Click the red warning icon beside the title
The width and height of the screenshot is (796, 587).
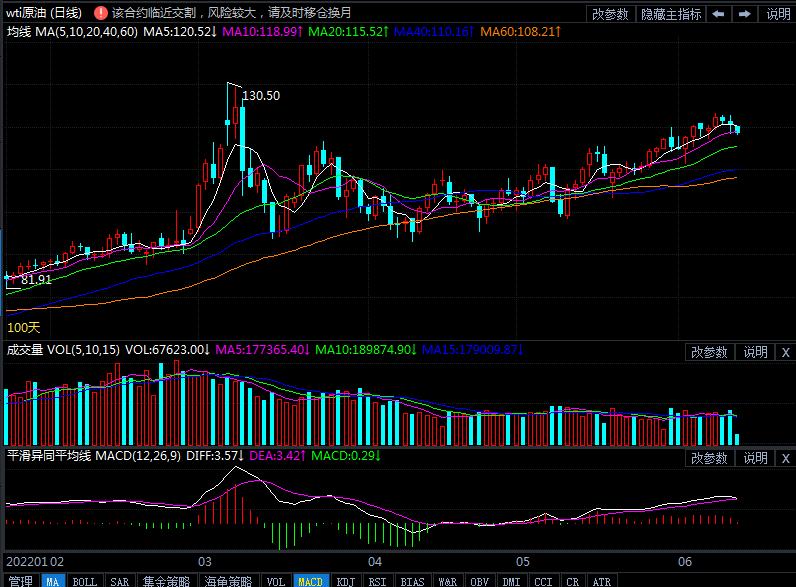100,13
